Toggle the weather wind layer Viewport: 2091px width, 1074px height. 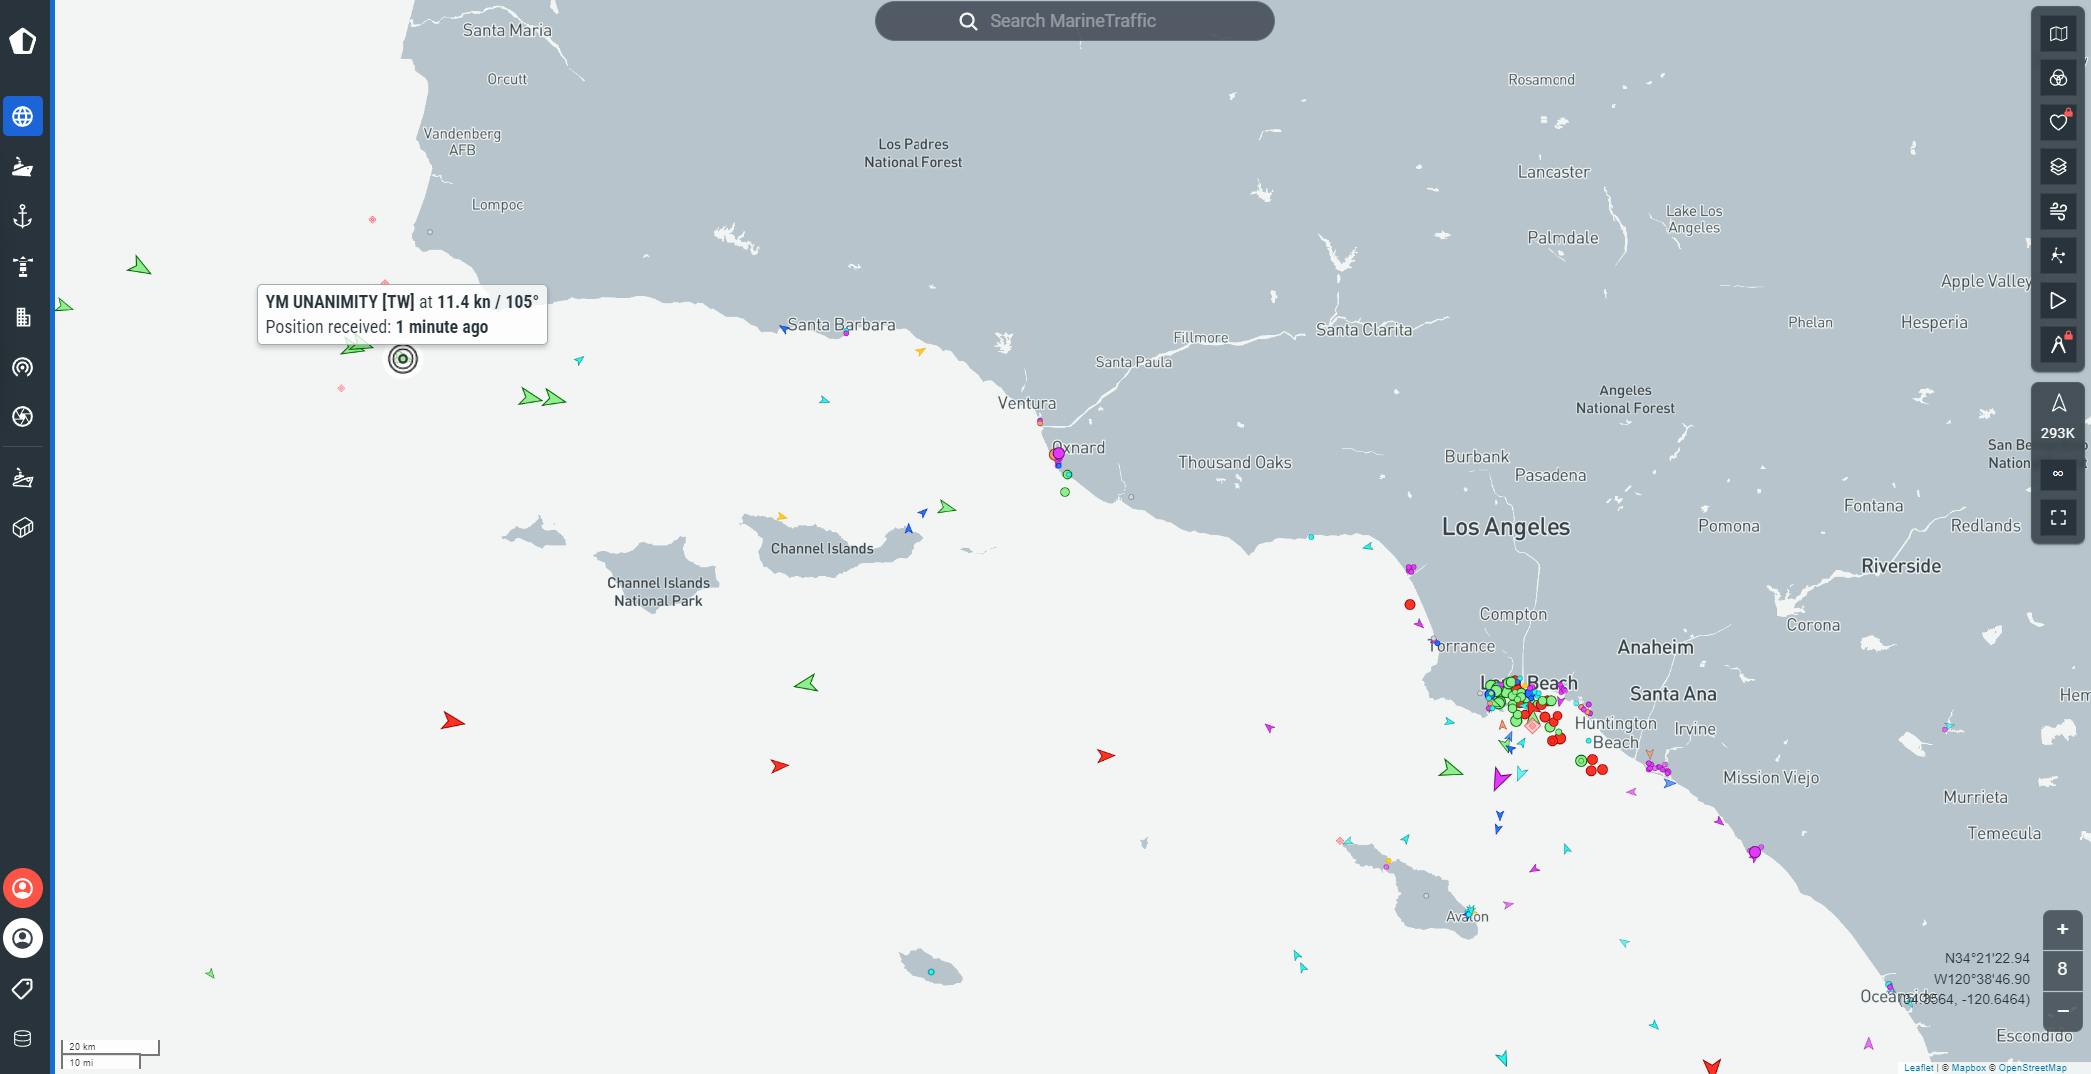(x=2058, y=211)
